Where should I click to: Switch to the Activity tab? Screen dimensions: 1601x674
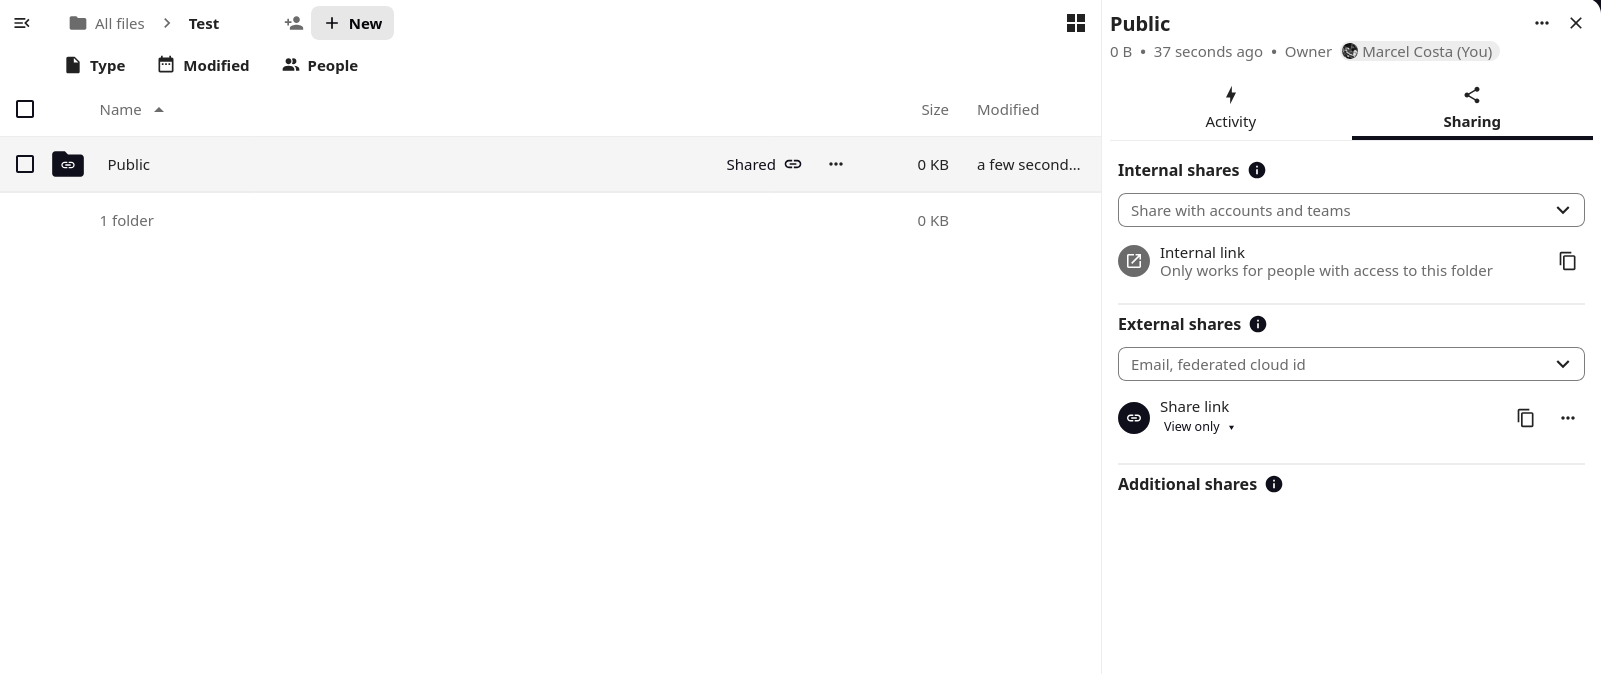pos(1230,108)
